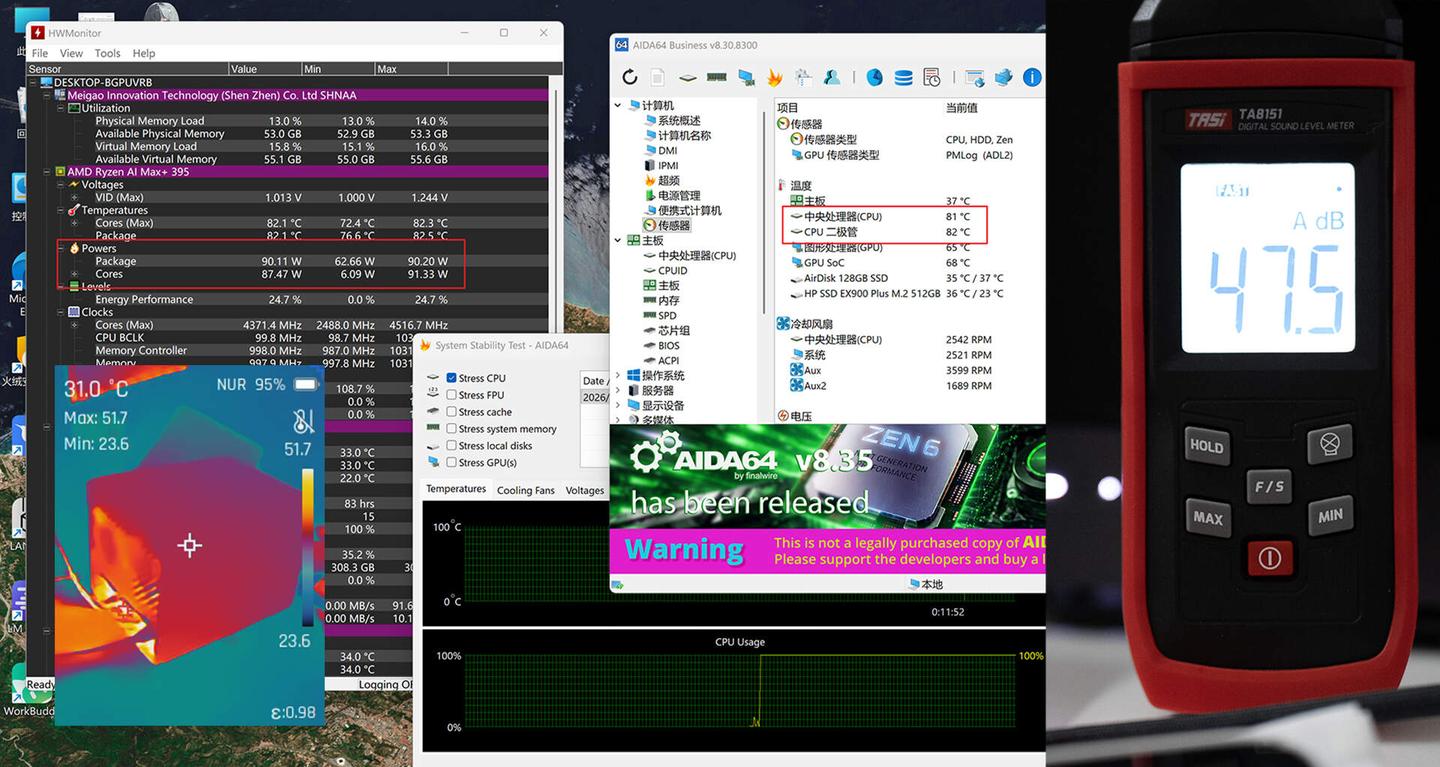Click the report with clock icon in AIDA64 toolbar

tap(932, 77)
